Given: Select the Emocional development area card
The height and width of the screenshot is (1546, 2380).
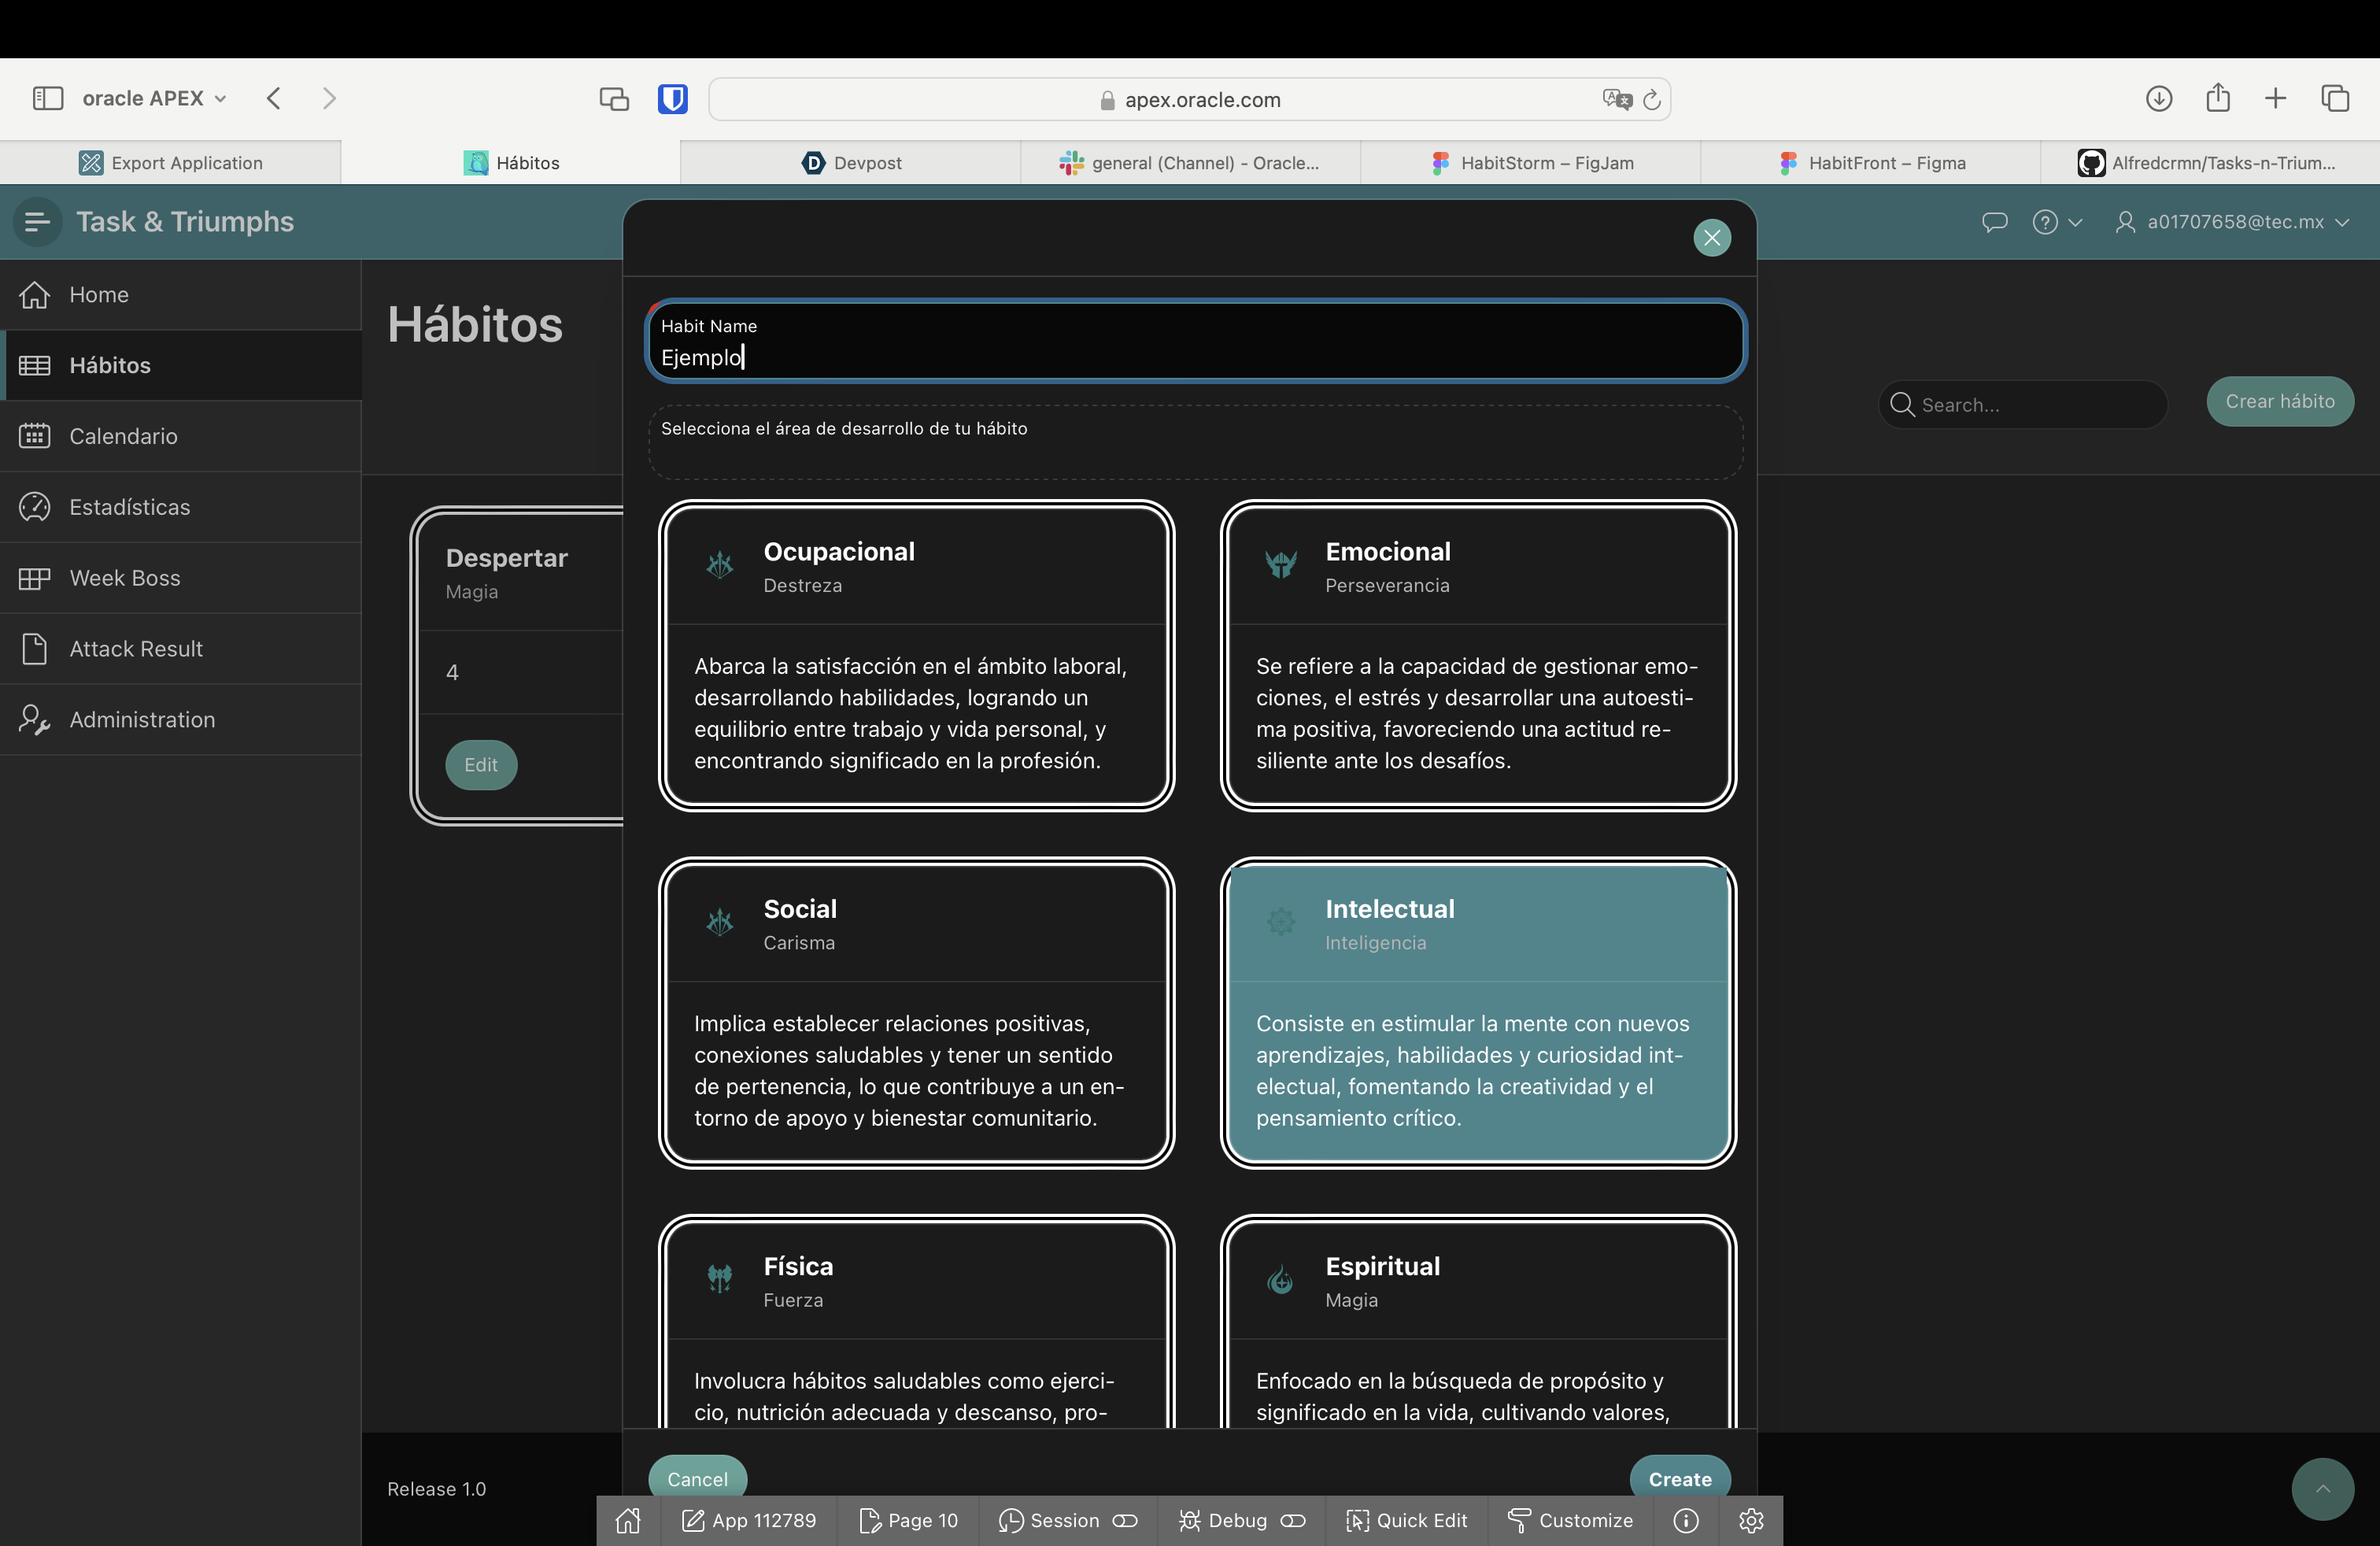Looking at the screenshot, I should click(1477, 655).
